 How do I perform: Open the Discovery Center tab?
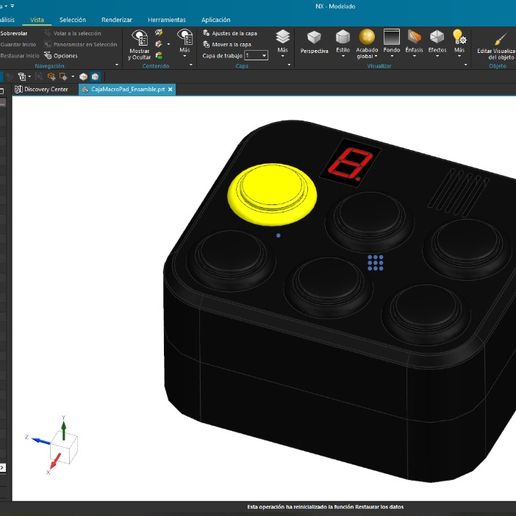41,89
